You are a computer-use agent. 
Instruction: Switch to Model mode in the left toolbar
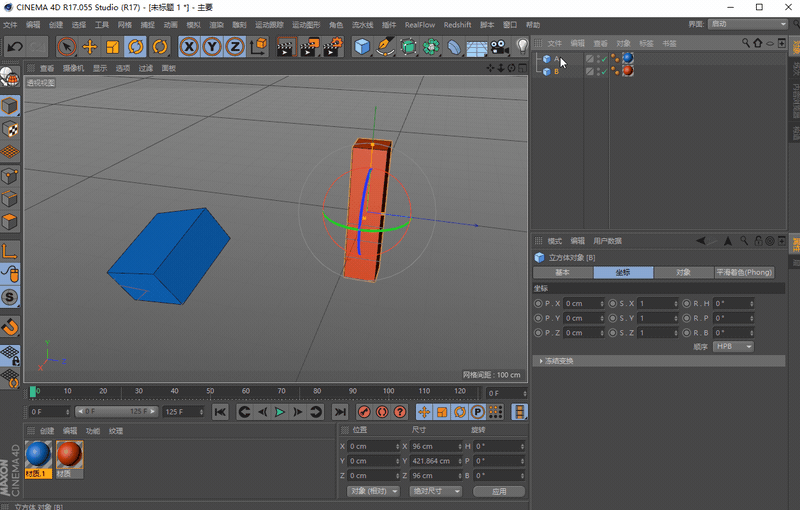click(10, 106)
